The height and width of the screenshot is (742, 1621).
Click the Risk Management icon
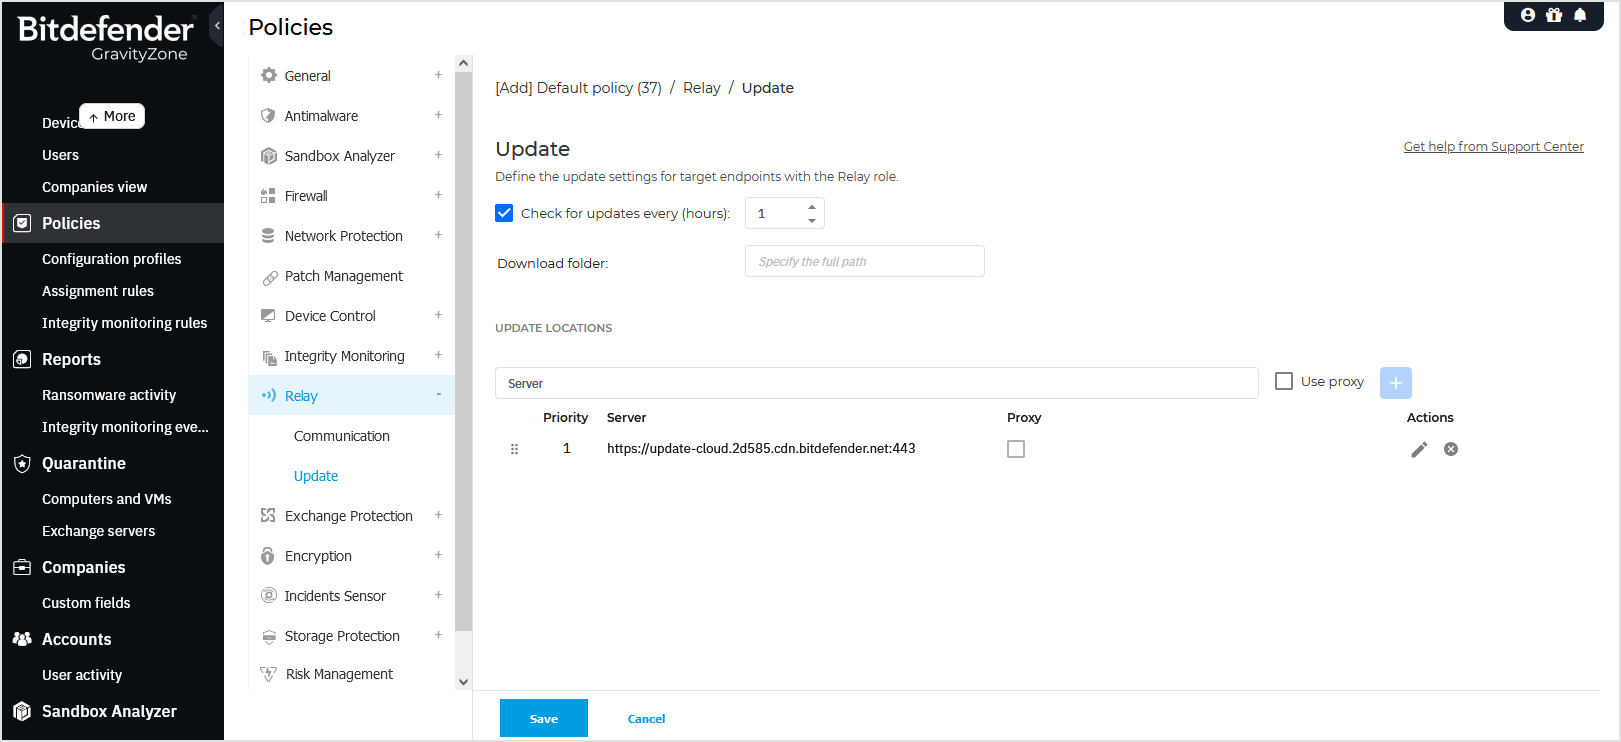pyautogui.click(x=268, y=674)
